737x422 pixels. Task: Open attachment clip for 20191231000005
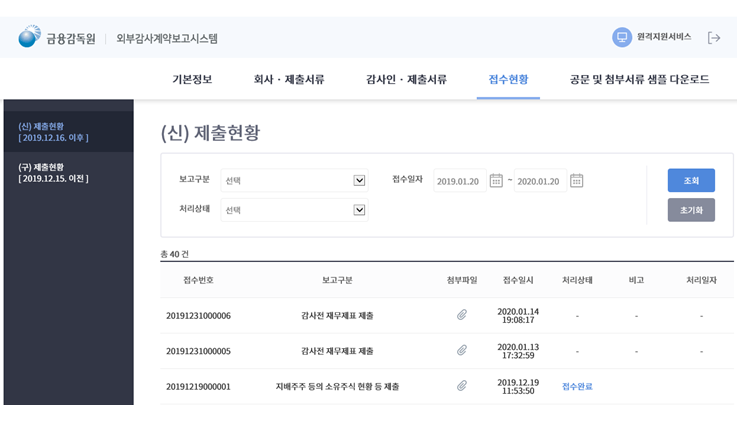(462, 351)
